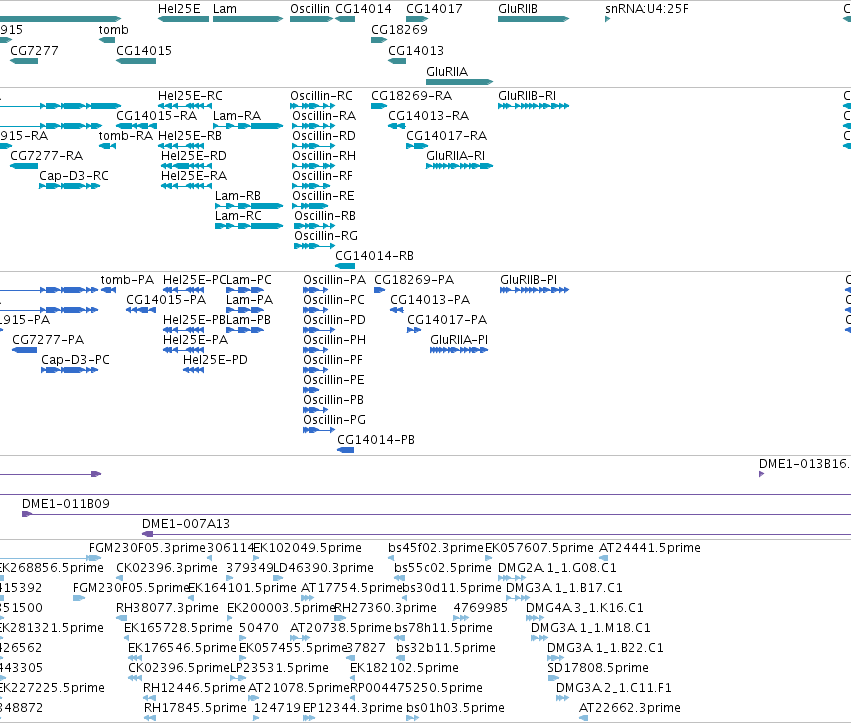851x723 pixels.
Task: Select the FGM230F05.3prime EST feature
Action: (x=93, y=558)
